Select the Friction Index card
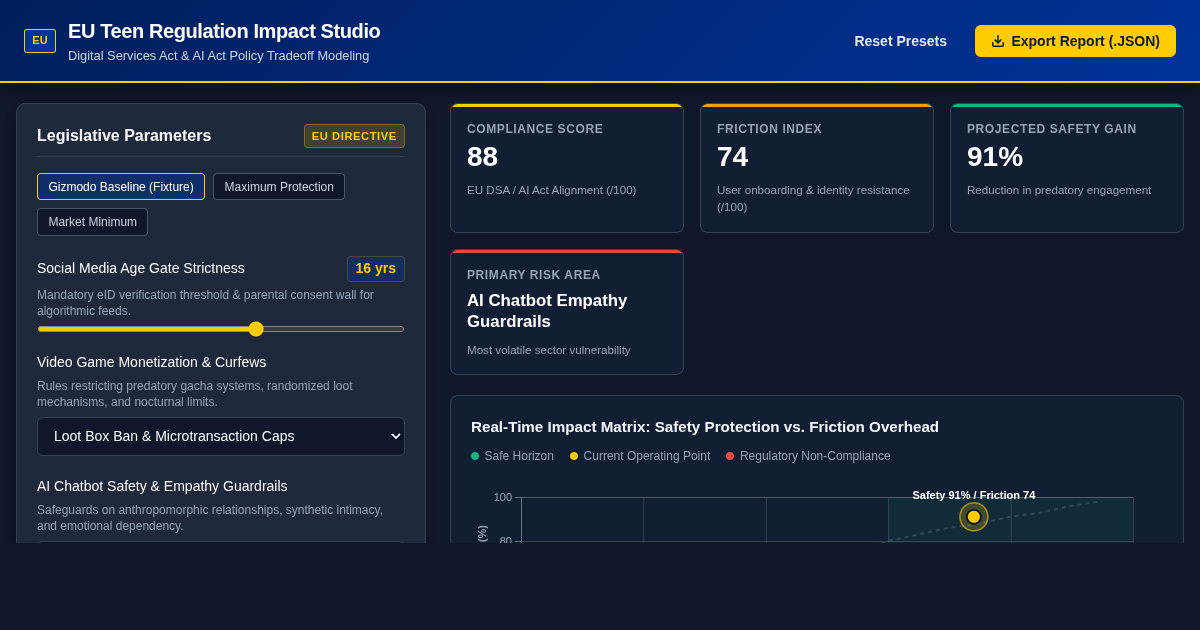1200x630 pixels. tap(817, 168)
